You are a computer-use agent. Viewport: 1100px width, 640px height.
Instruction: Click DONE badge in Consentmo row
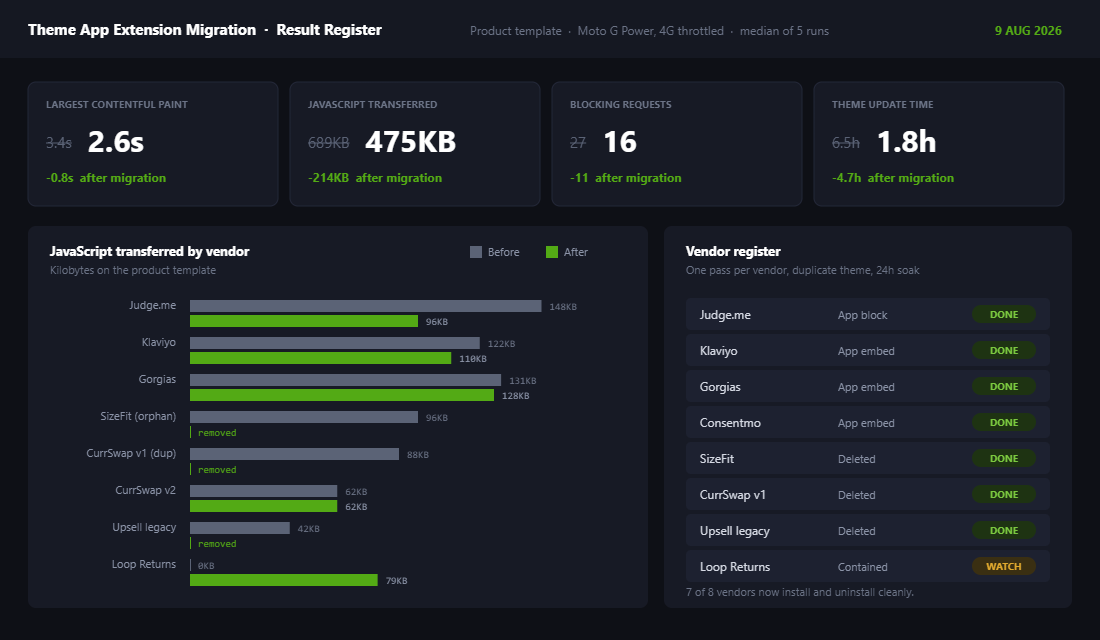pos(1004,422)
